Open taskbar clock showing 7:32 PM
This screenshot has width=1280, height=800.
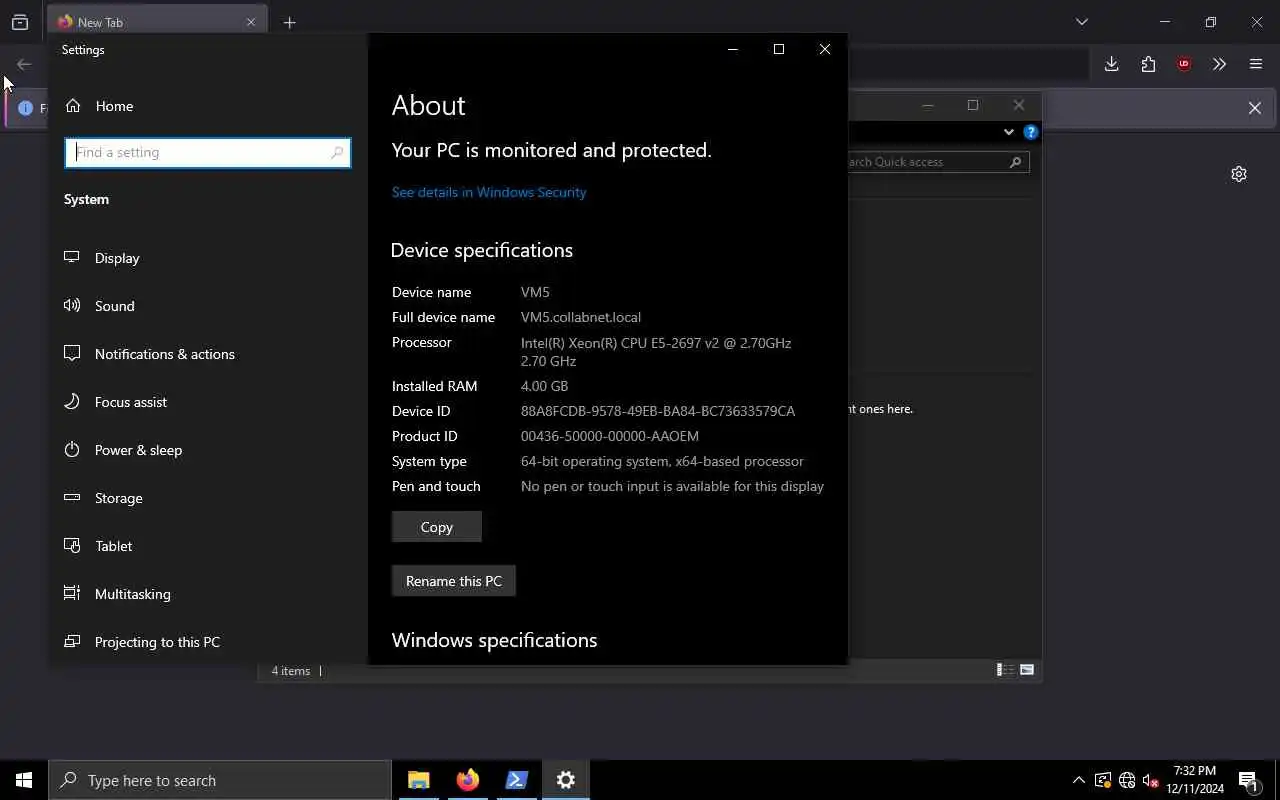[x=1194, y=780]
